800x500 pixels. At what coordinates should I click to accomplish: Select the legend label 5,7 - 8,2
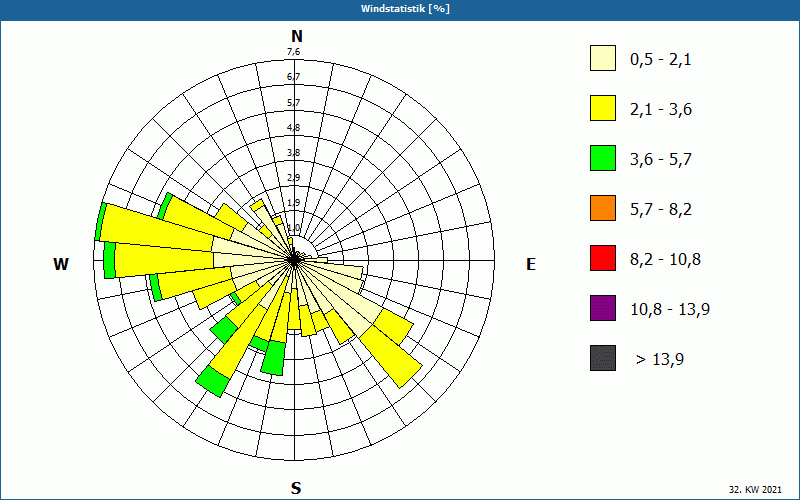pos(661,210)
